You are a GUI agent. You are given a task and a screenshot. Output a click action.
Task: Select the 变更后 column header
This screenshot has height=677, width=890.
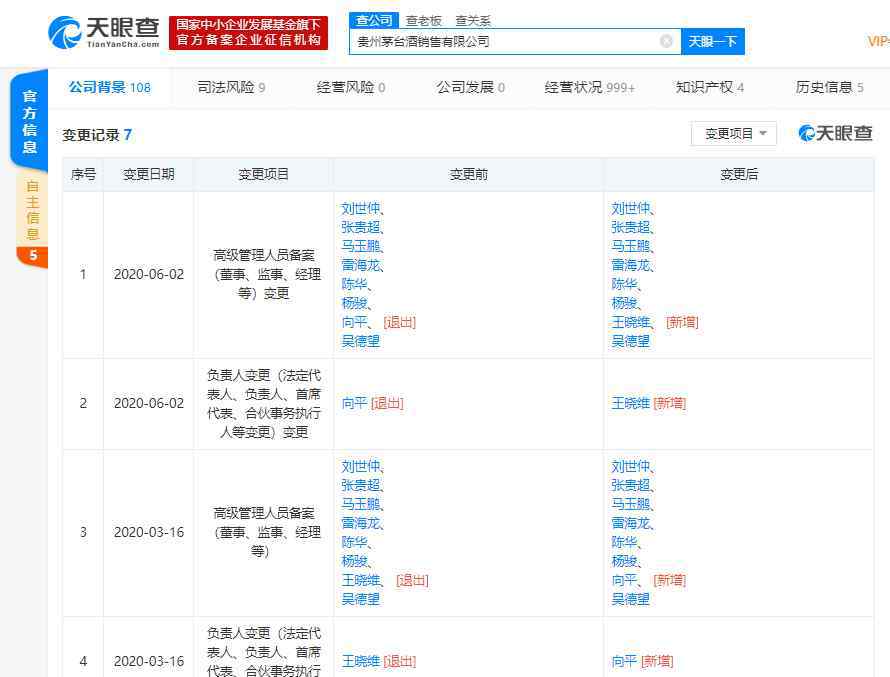(x=739, y=174)
